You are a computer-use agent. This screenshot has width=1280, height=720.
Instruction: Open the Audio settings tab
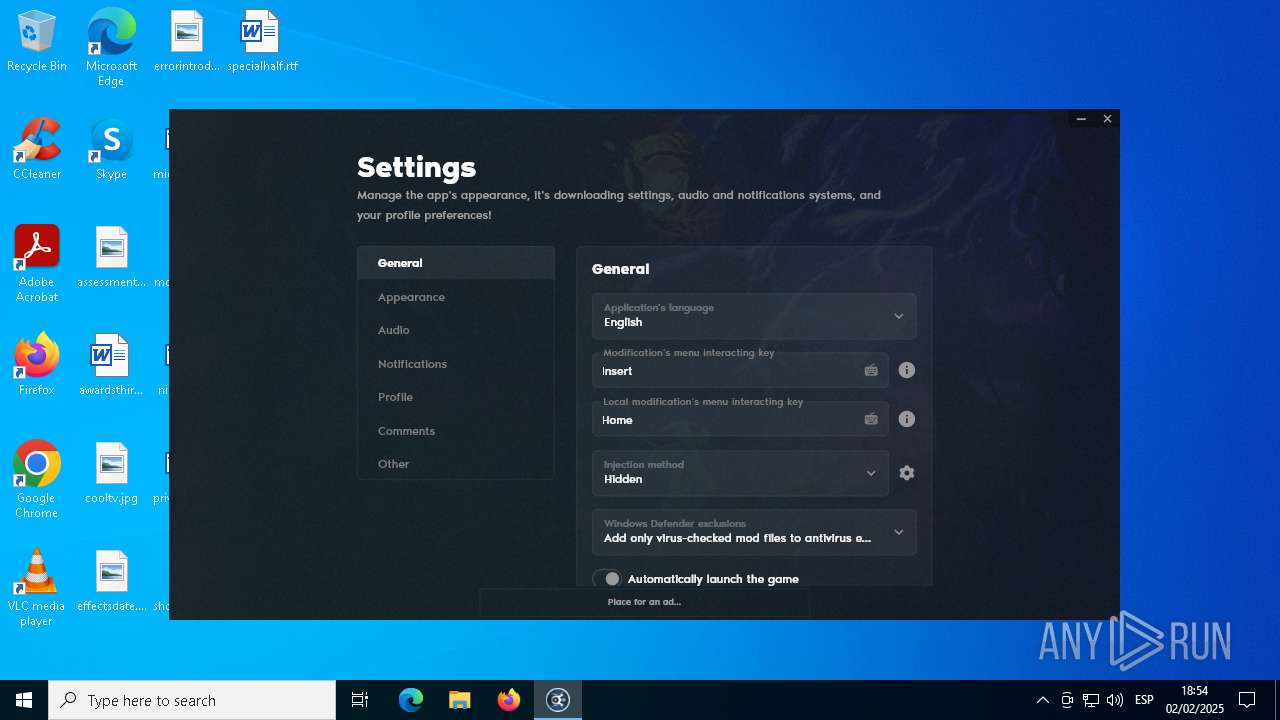(x=456, y=330)
